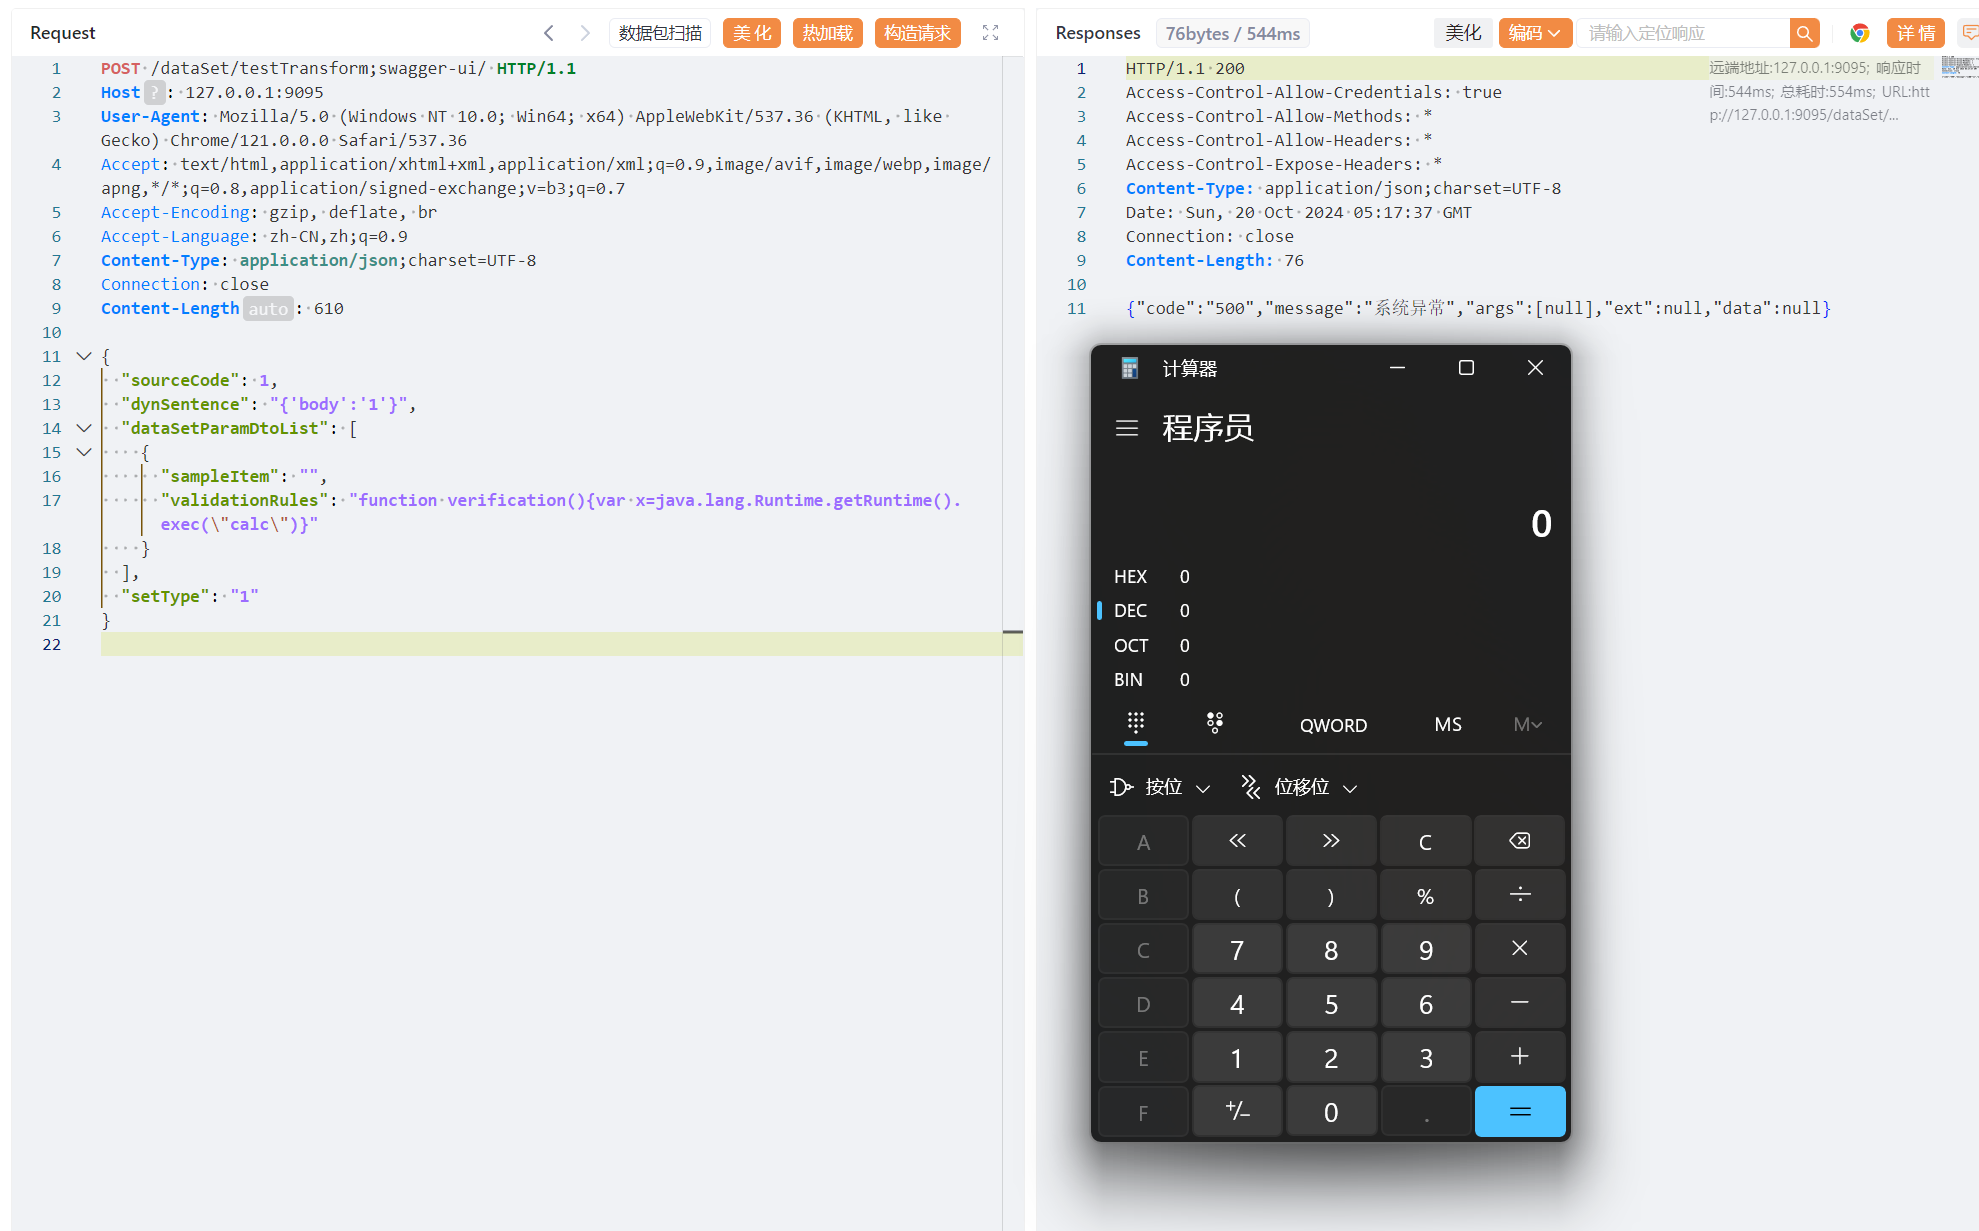
Task: Click the validationRules key in request body
Action: tap(244, 500)
